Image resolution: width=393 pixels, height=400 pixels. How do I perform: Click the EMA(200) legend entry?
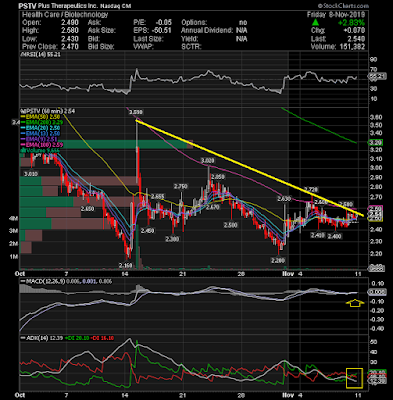[x=41, y=122]
